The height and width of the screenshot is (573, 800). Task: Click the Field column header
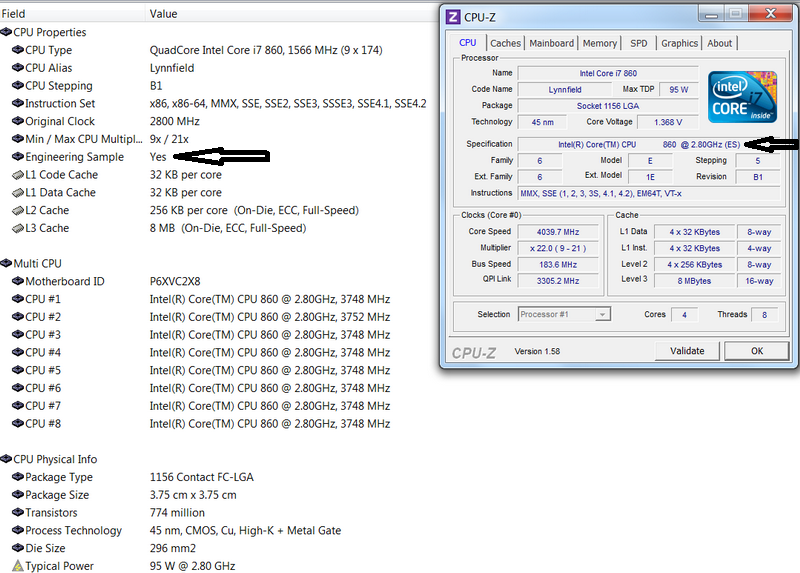point(72,14)
